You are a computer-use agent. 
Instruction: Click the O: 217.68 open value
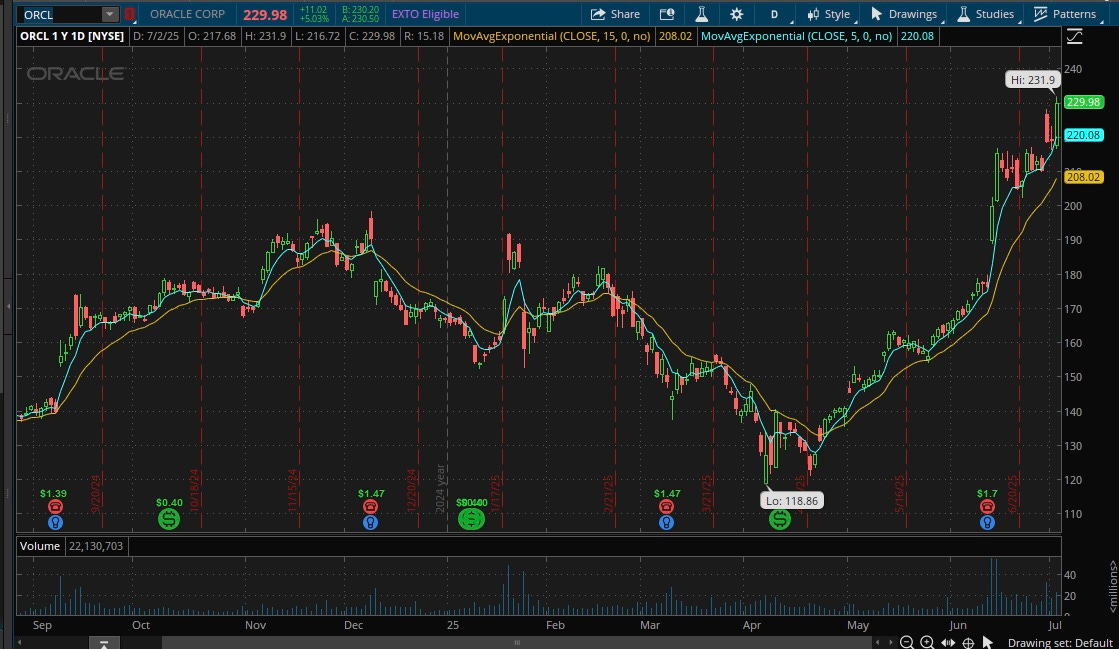point(211,36)
